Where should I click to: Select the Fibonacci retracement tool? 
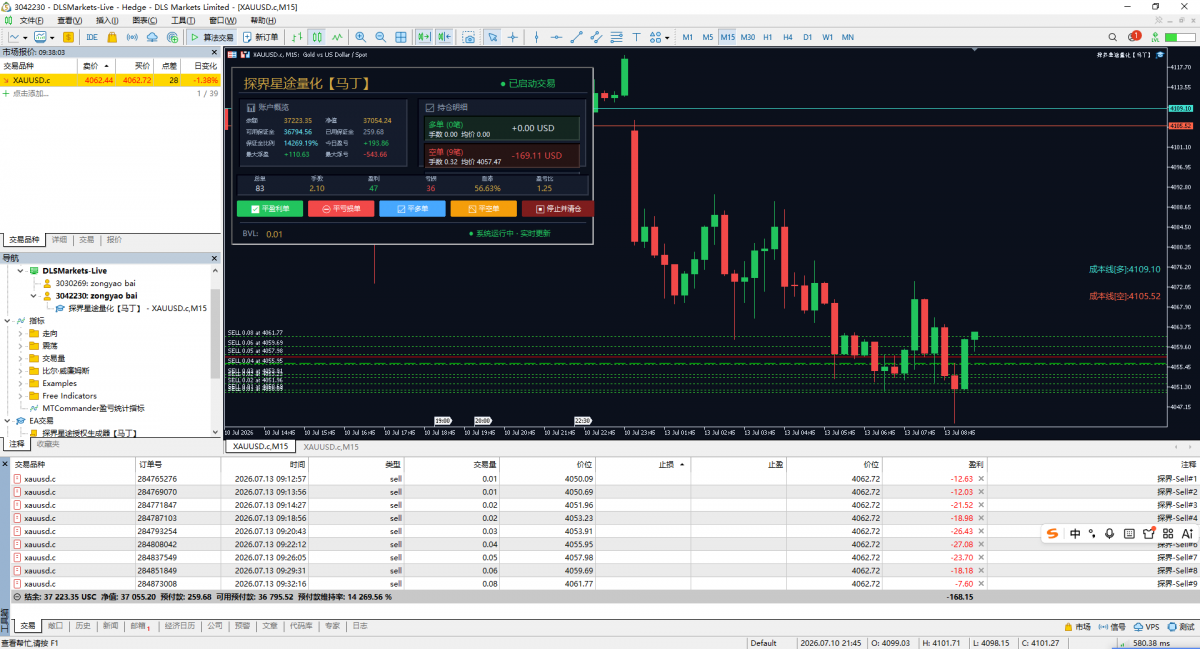pyautogui.click(x=617, y=37)
